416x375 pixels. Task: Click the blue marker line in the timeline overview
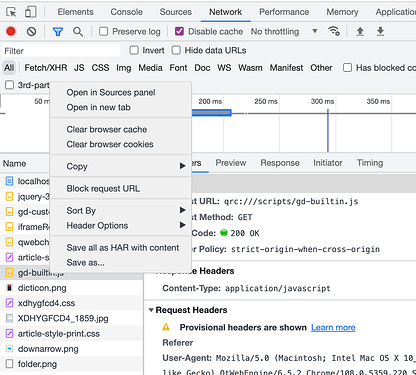(328, 130)
